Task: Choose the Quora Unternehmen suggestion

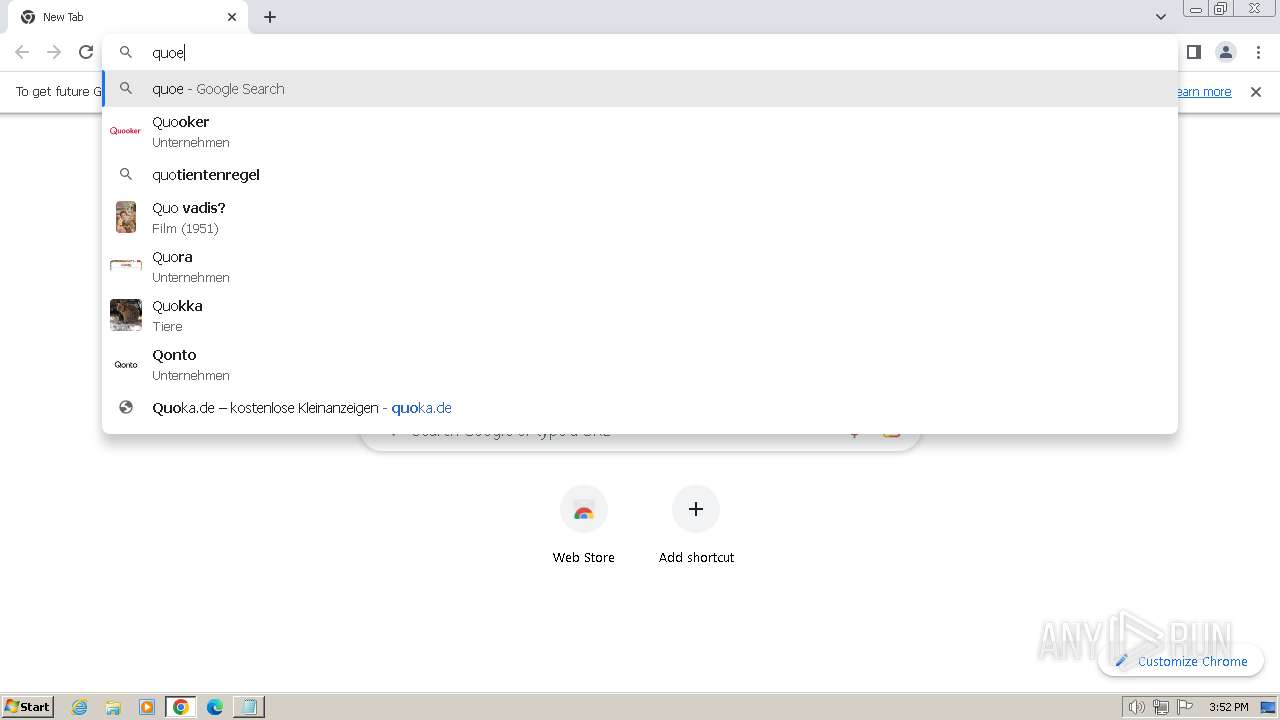Action: point(640,266)
